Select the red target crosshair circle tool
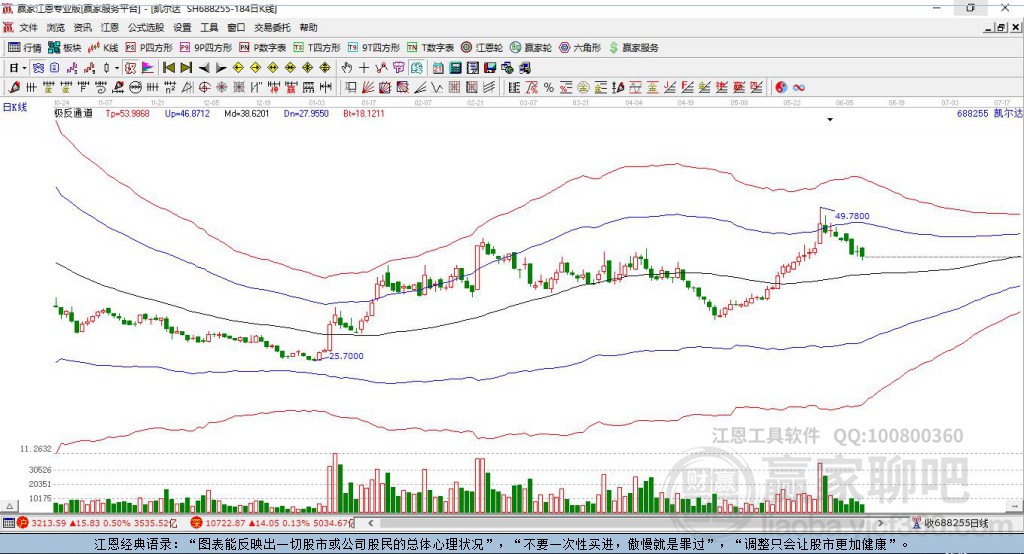This screenshot has height=554, width=1024. coord(204,88)
